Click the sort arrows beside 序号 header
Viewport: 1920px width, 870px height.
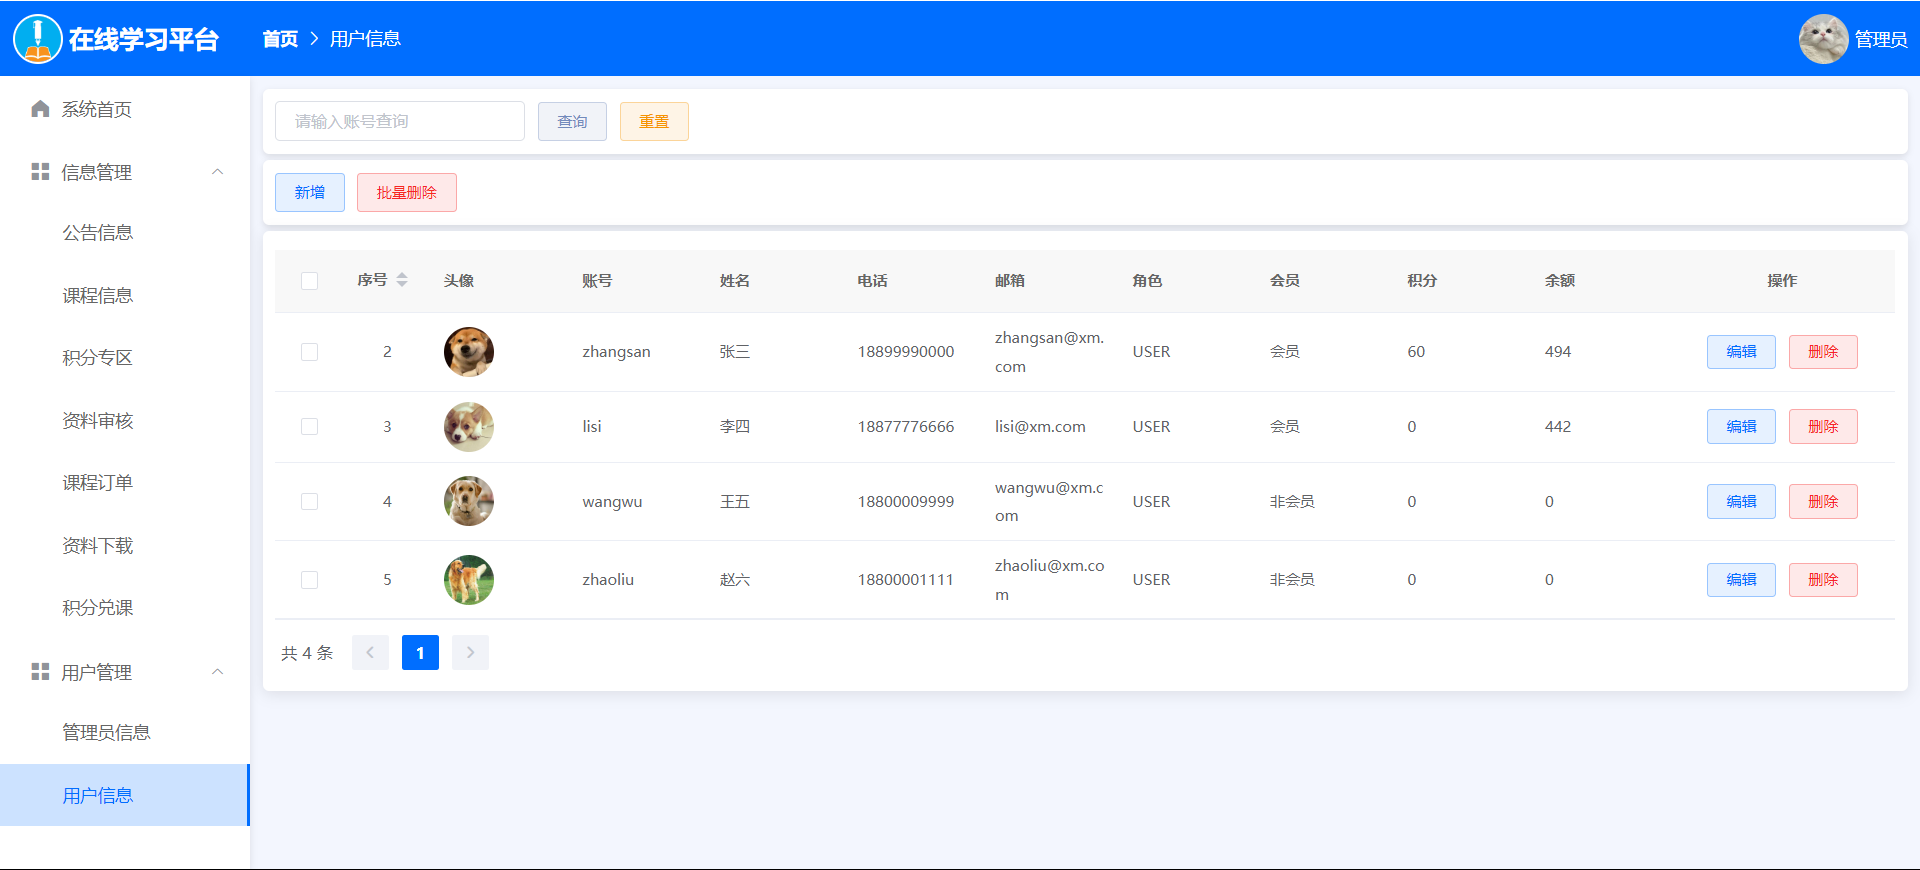pos(402,280)
